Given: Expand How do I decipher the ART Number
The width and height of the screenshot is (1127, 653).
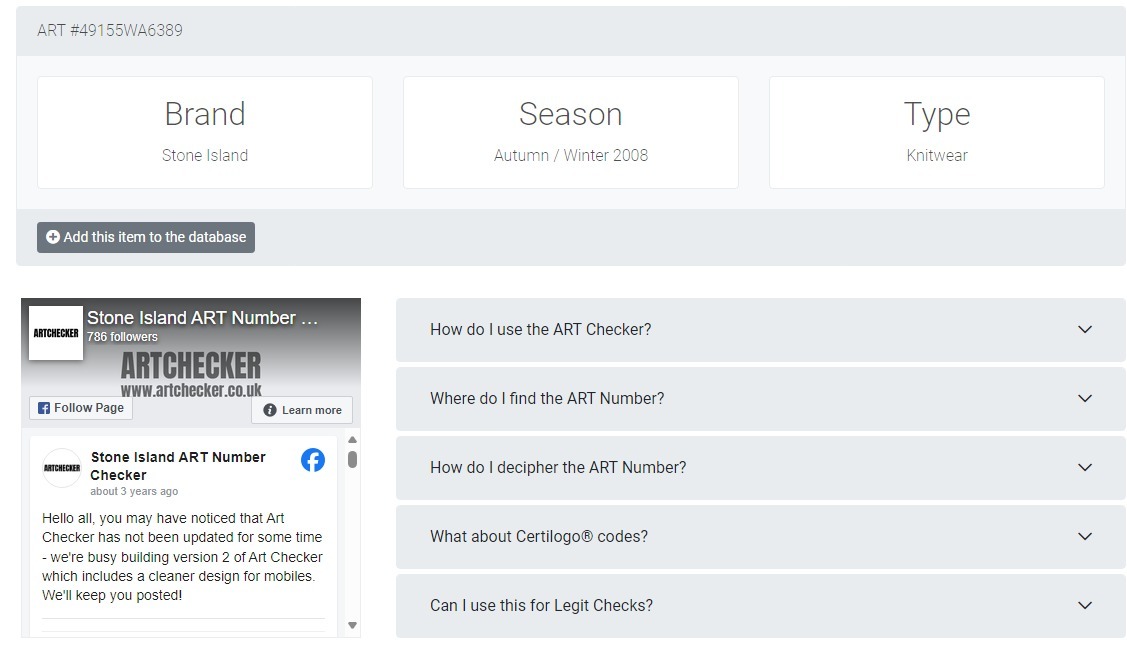Looking at the screenshot, I should point(760,468).
